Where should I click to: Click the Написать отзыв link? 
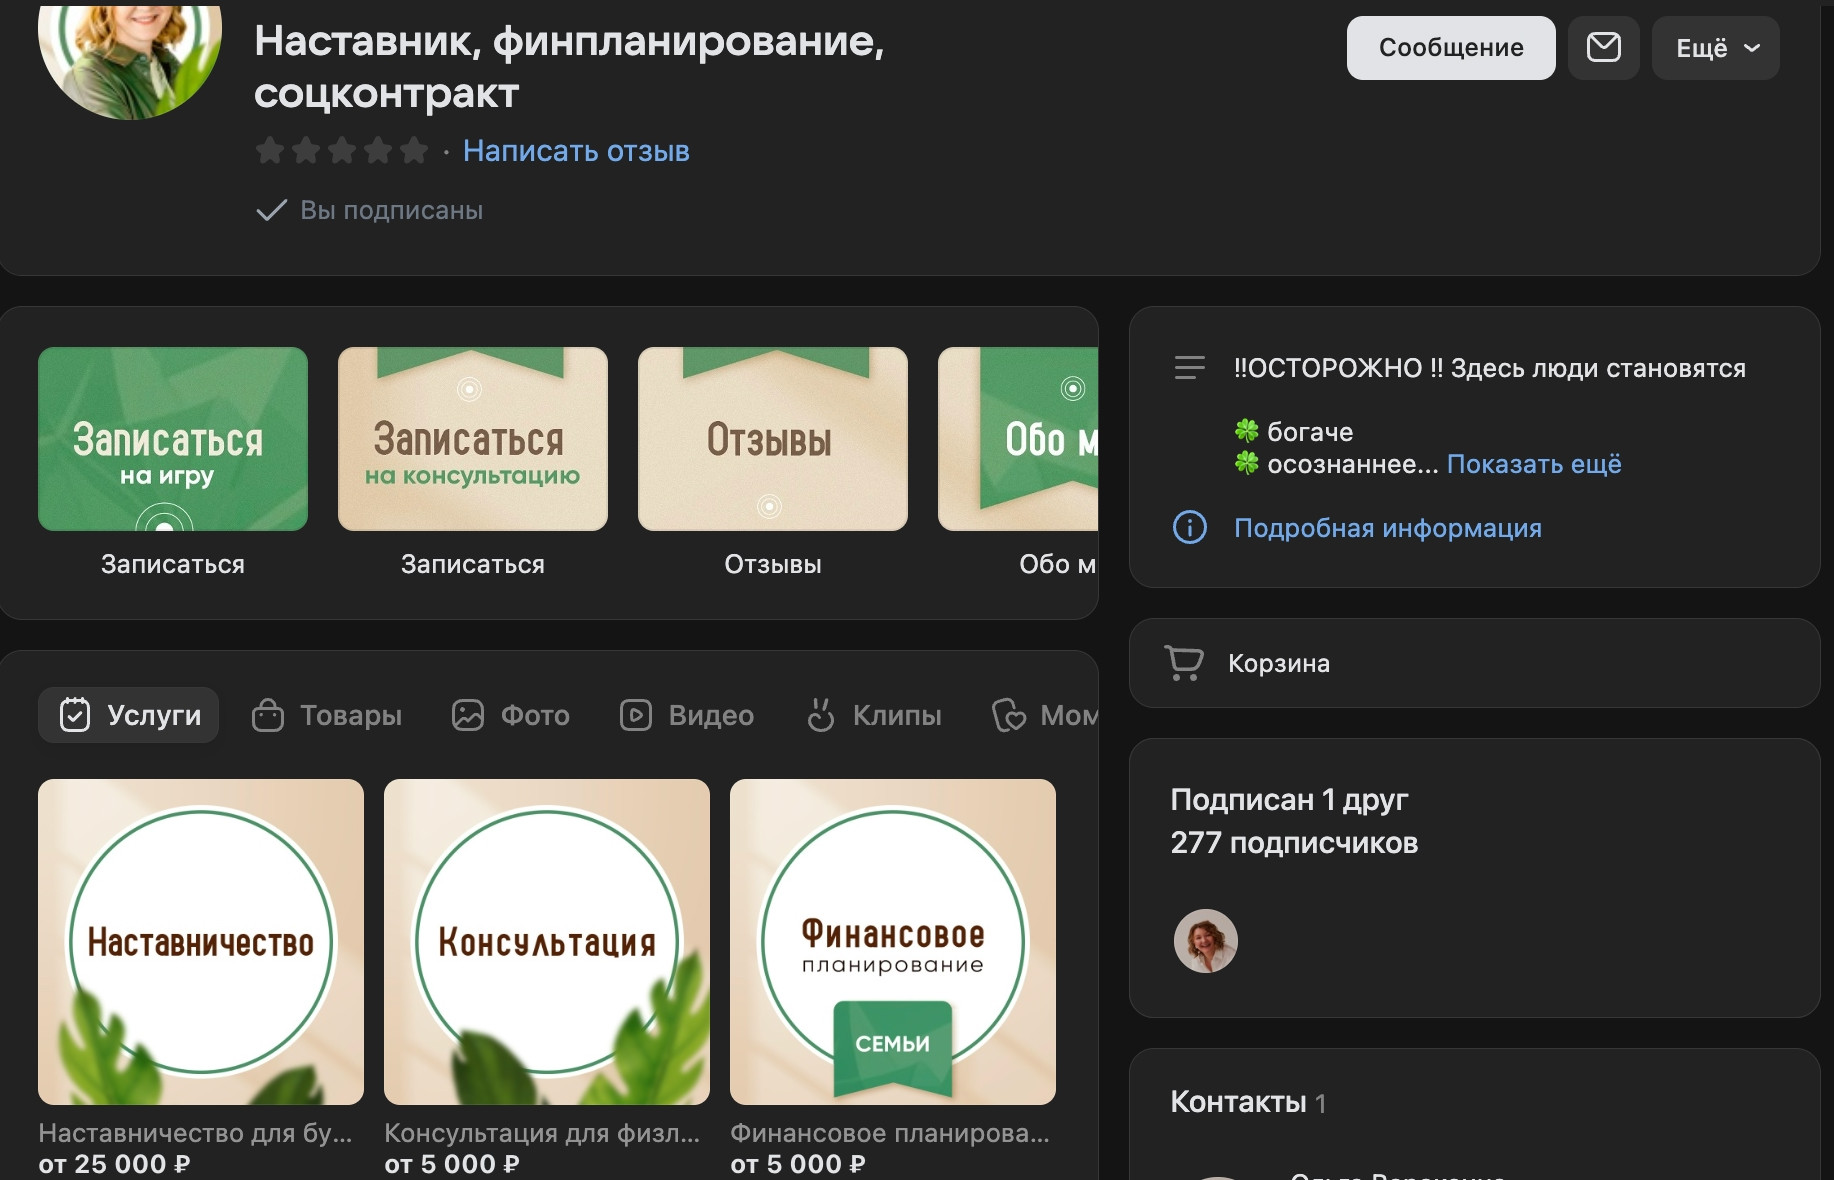[576, 151]
